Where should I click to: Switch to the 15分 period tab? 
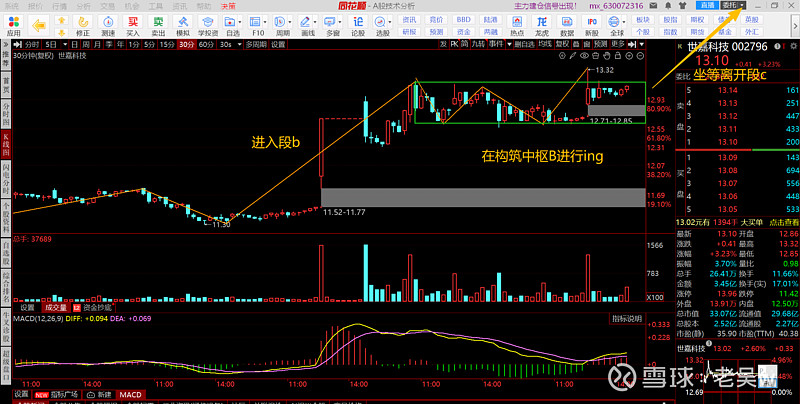[x=167, y=44]
